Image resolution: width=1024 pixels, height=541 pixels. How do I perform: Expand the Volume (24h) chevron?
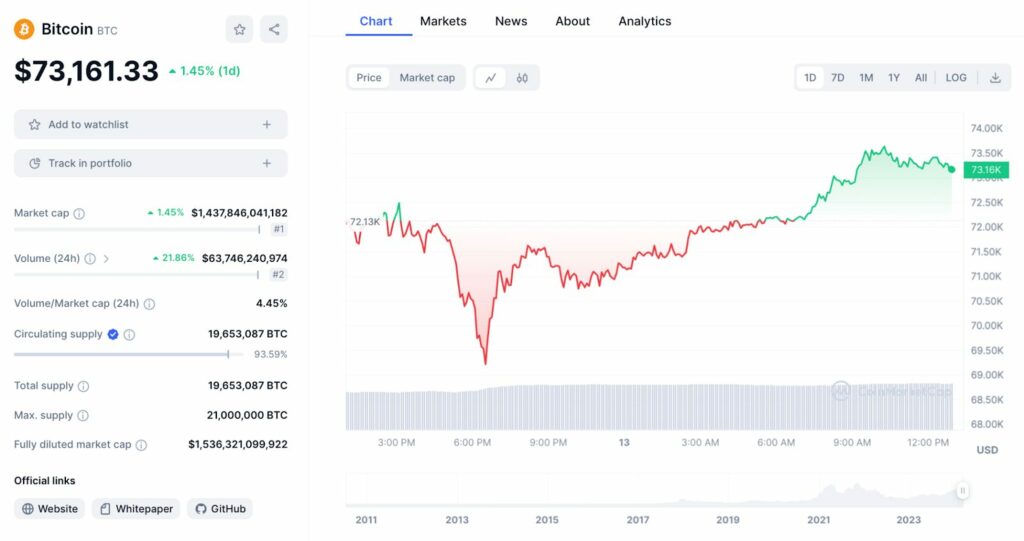click(x=106, y=259)
